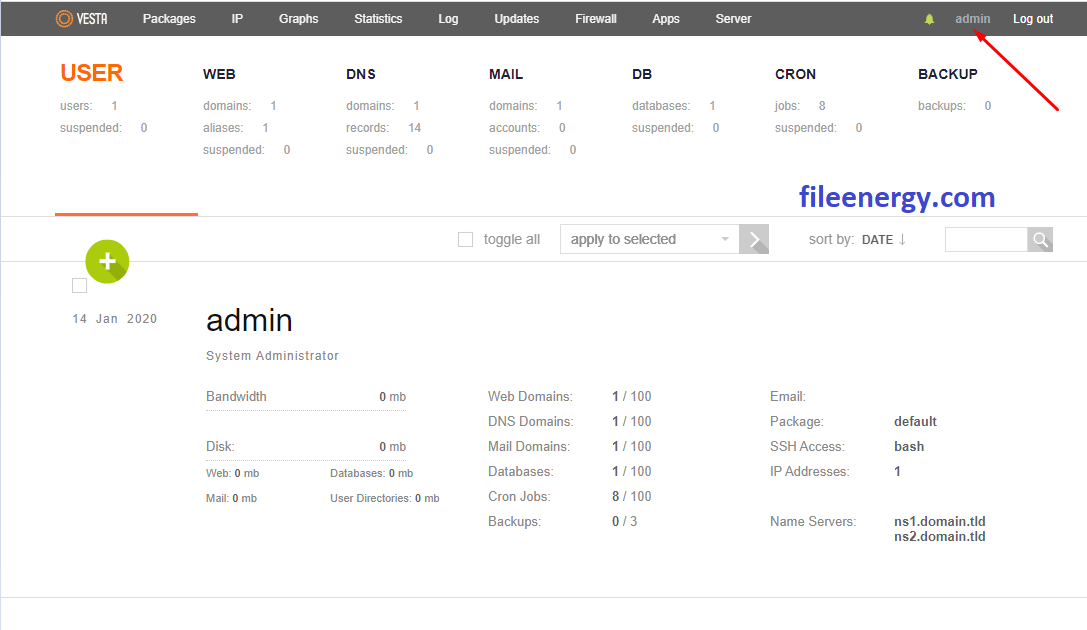Switch to the DNS tab

click(x=361, y=74)
